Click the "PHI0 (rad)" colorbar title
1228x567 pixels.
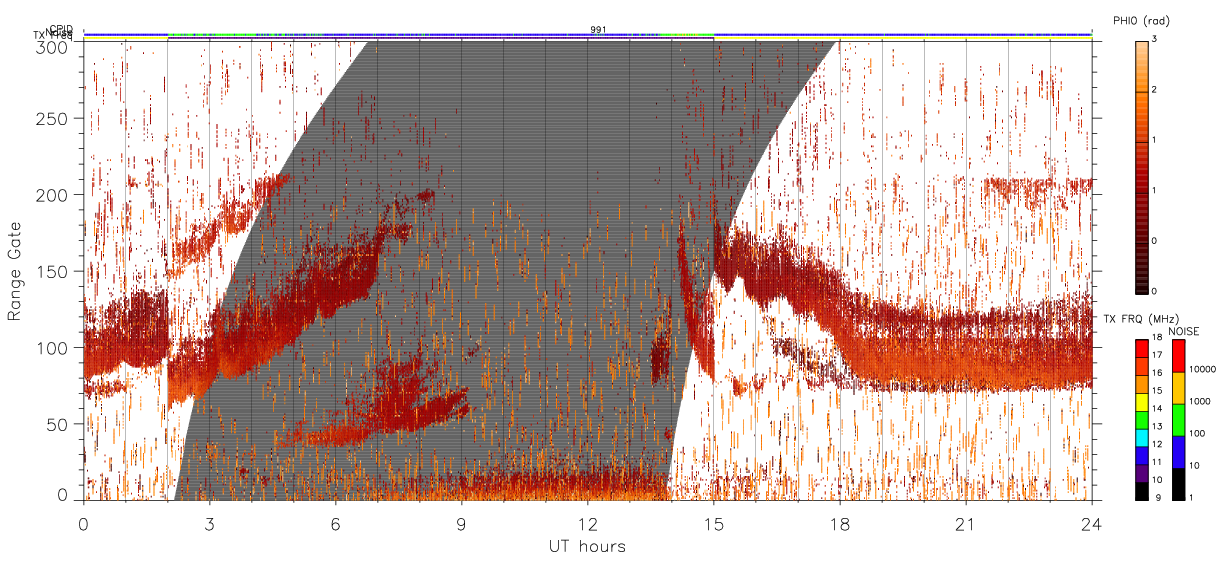click(x=1142, y=21)
